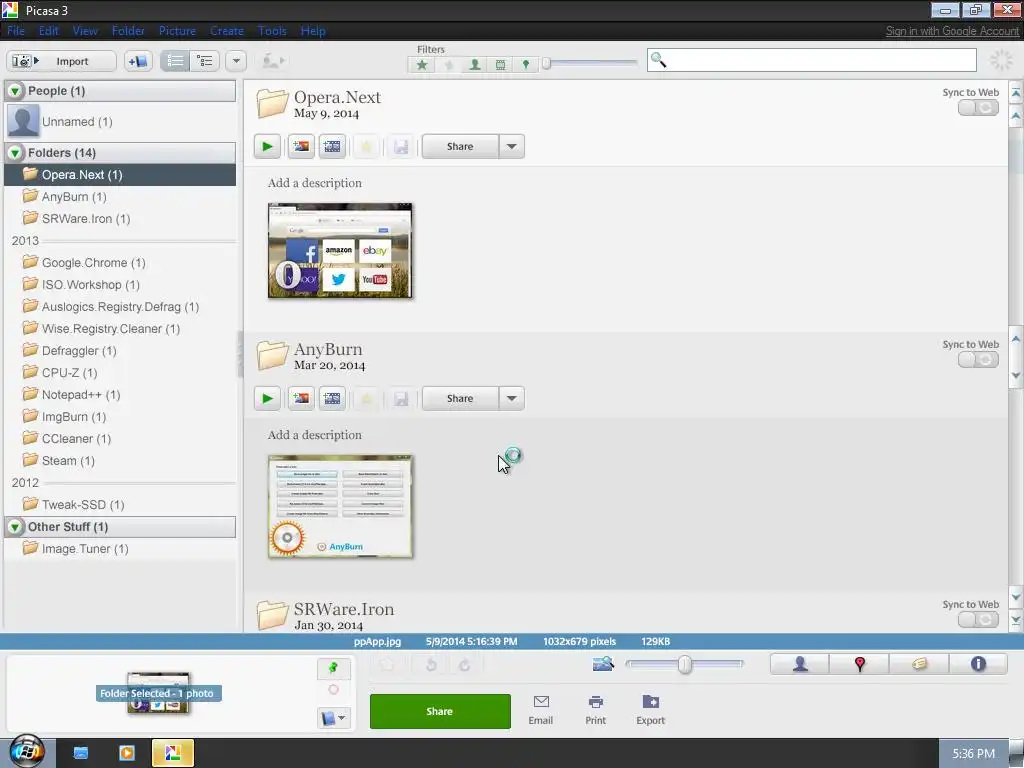Toggle Sync to Web for SRWare.Iron
The height and width of the screenshot is (768, 1024).
tap(978, 620)
